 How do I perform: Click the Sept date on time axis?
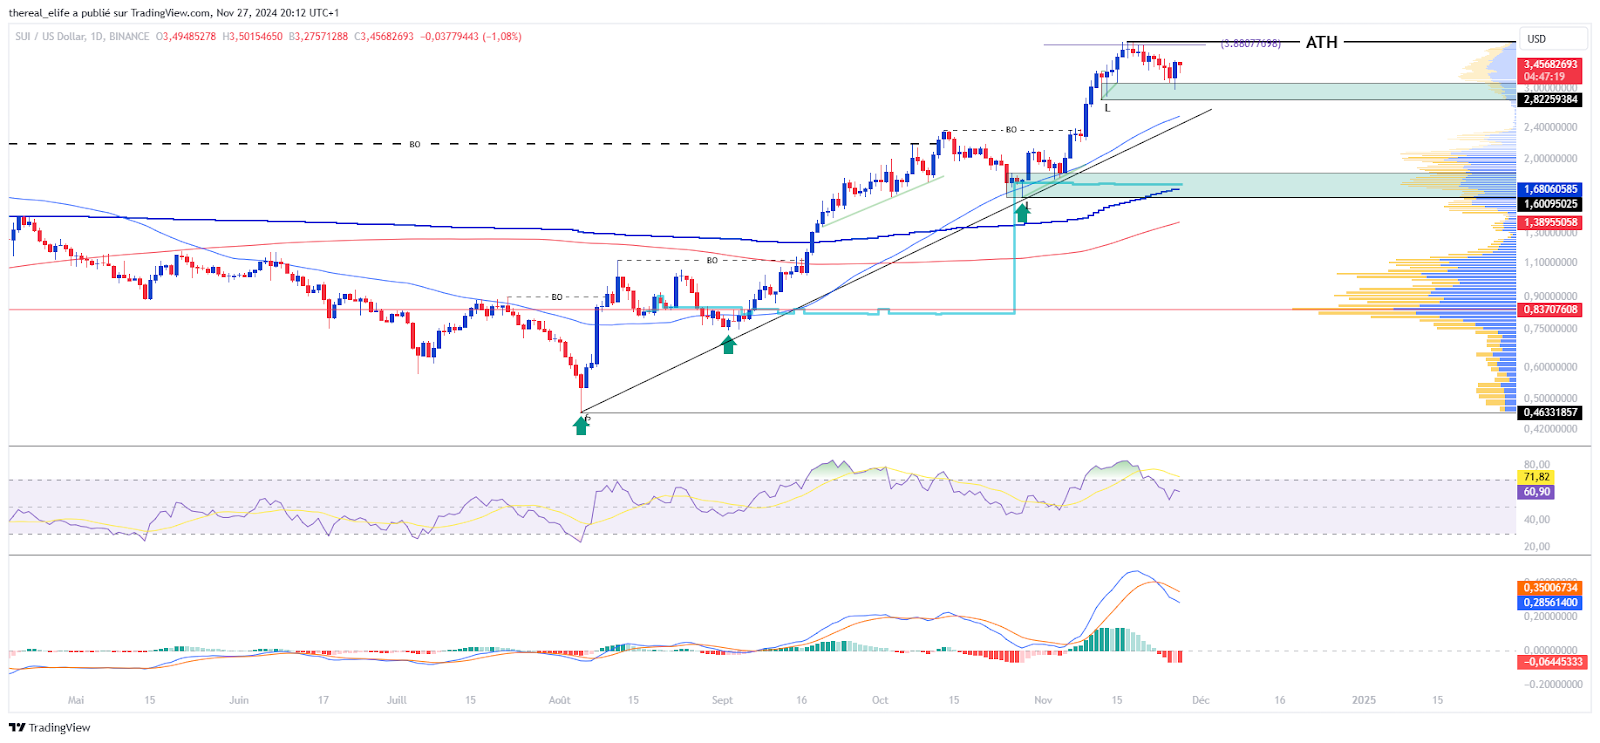coord(722,700)
